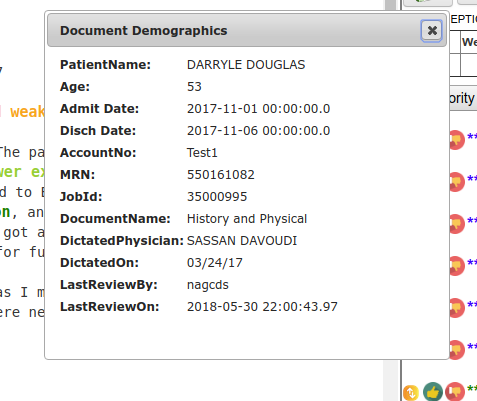
Task: Select dictated physician SASSAN DAVOUDI
Action: 242,241
